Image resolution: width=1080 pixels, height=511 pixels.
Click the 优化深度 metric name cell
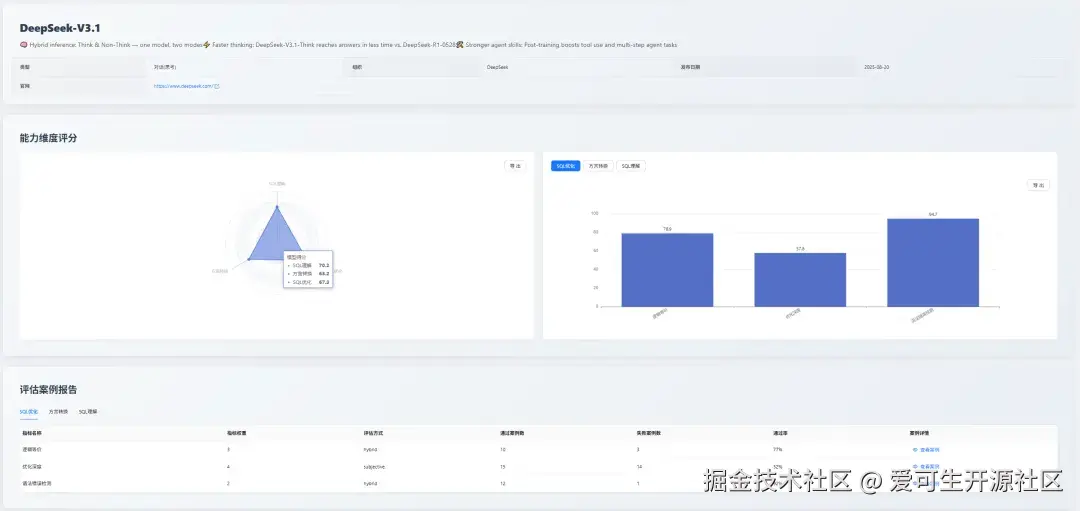[x=32, y=466]
